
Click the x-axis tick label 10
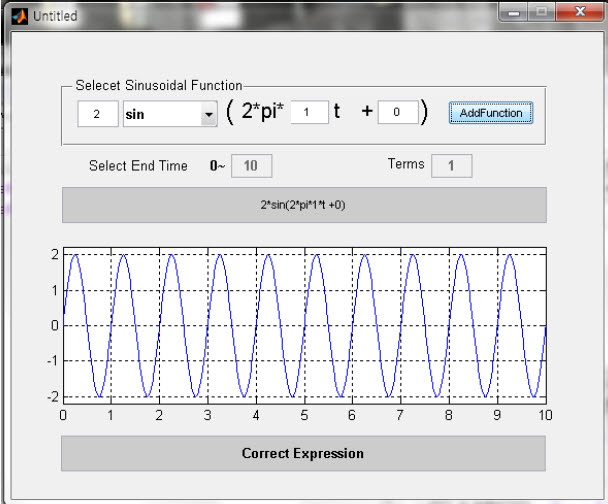545,416
